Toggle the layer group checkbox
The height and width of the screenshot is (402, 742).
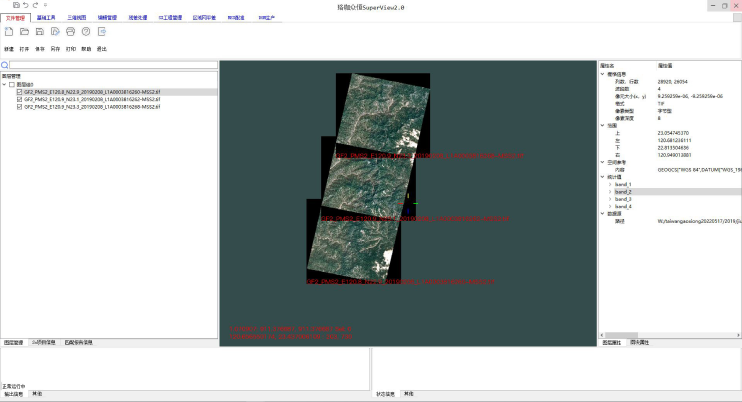tap(12, 85)
